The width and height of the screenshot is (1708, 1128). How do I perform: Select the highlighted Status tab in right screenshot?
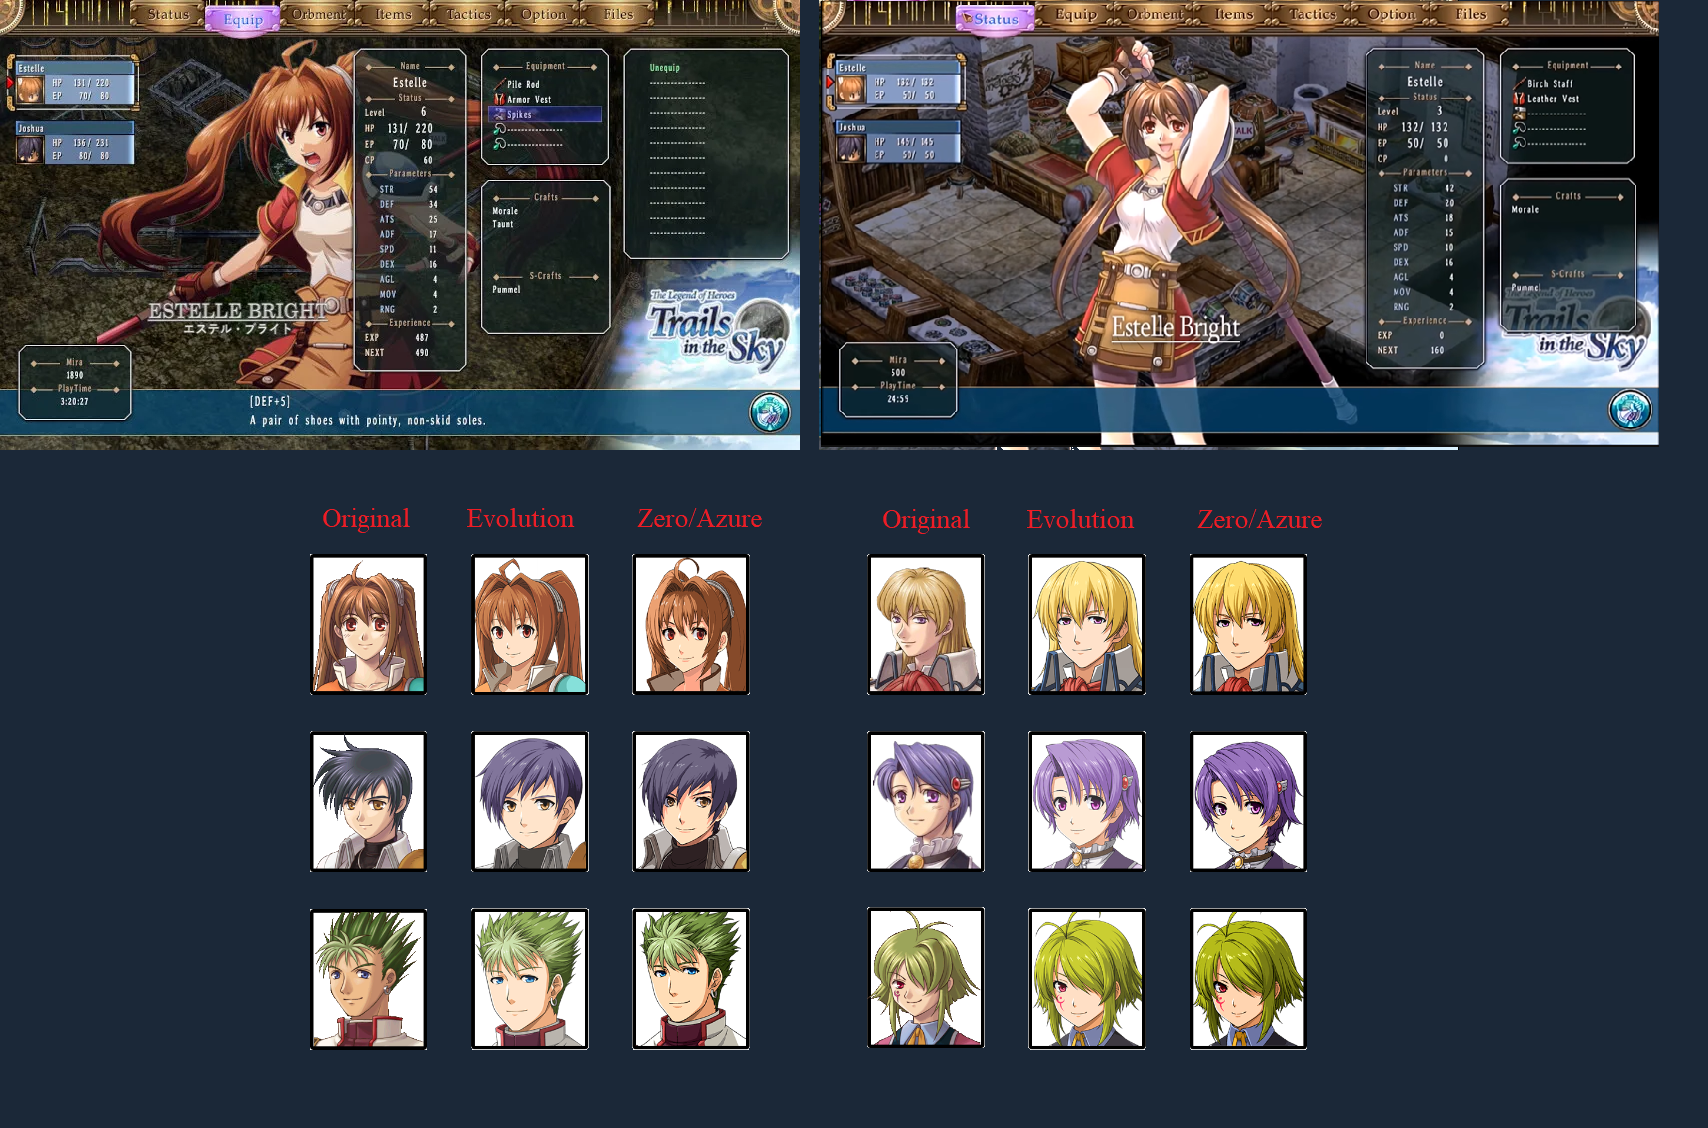point(996,19)
